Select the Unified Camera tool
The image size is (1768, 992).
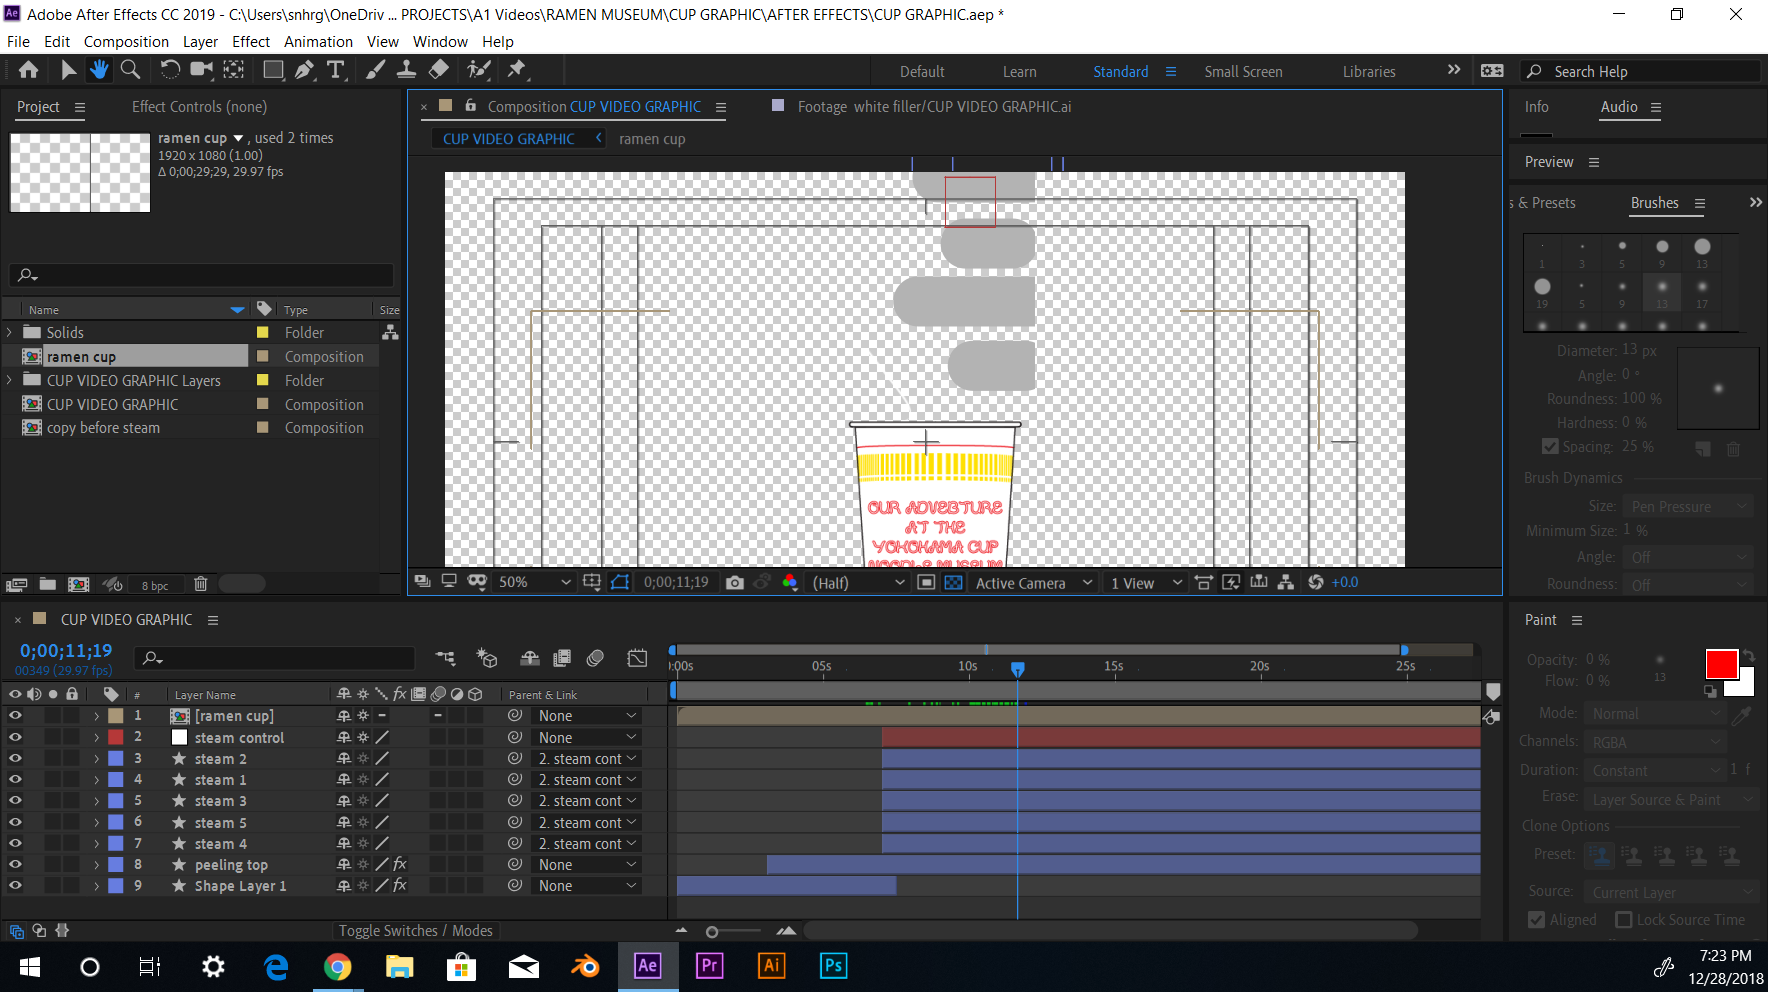coord(202,70)
